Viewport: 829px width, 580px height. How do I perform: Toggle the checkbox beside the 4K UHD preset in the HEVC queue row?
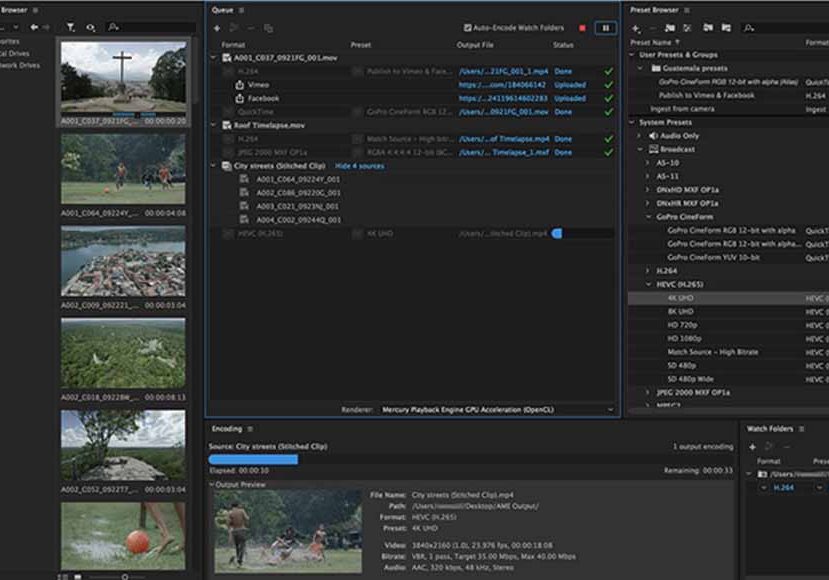point(356,233)
